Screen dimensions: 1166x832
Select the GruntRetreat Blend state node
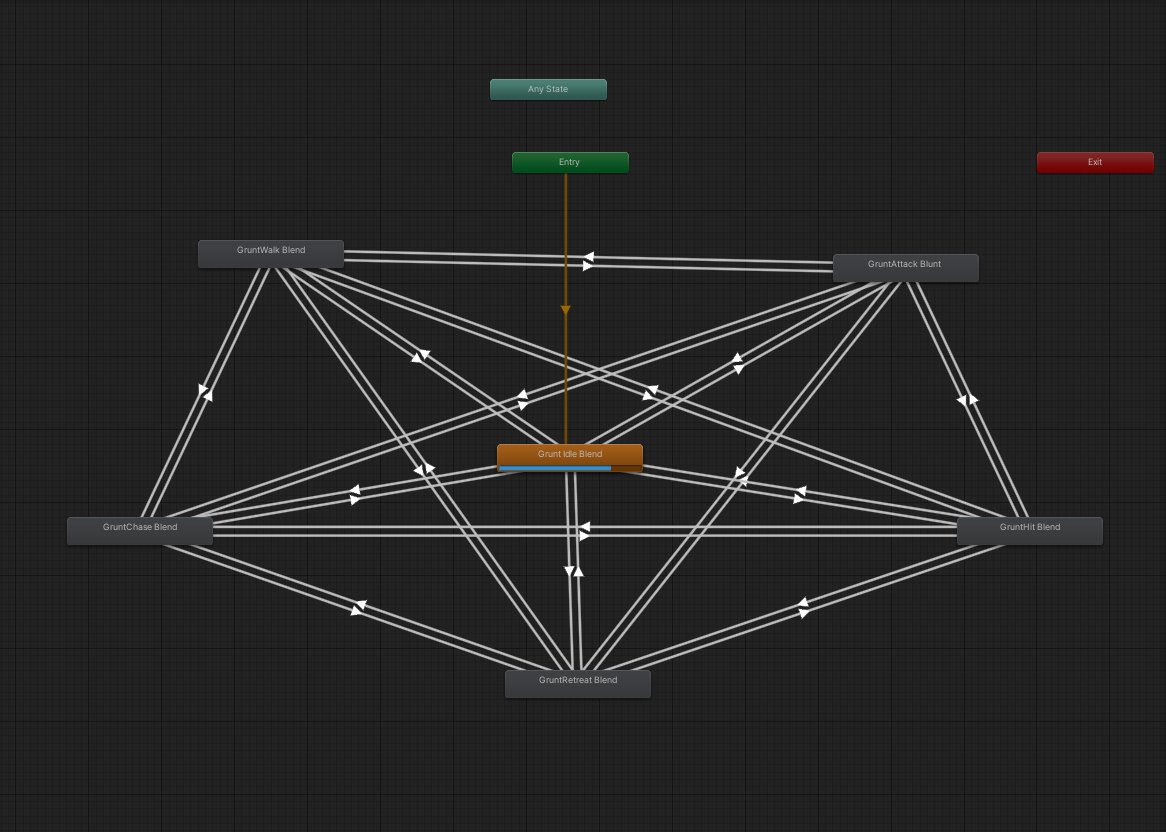pos(578,681)
